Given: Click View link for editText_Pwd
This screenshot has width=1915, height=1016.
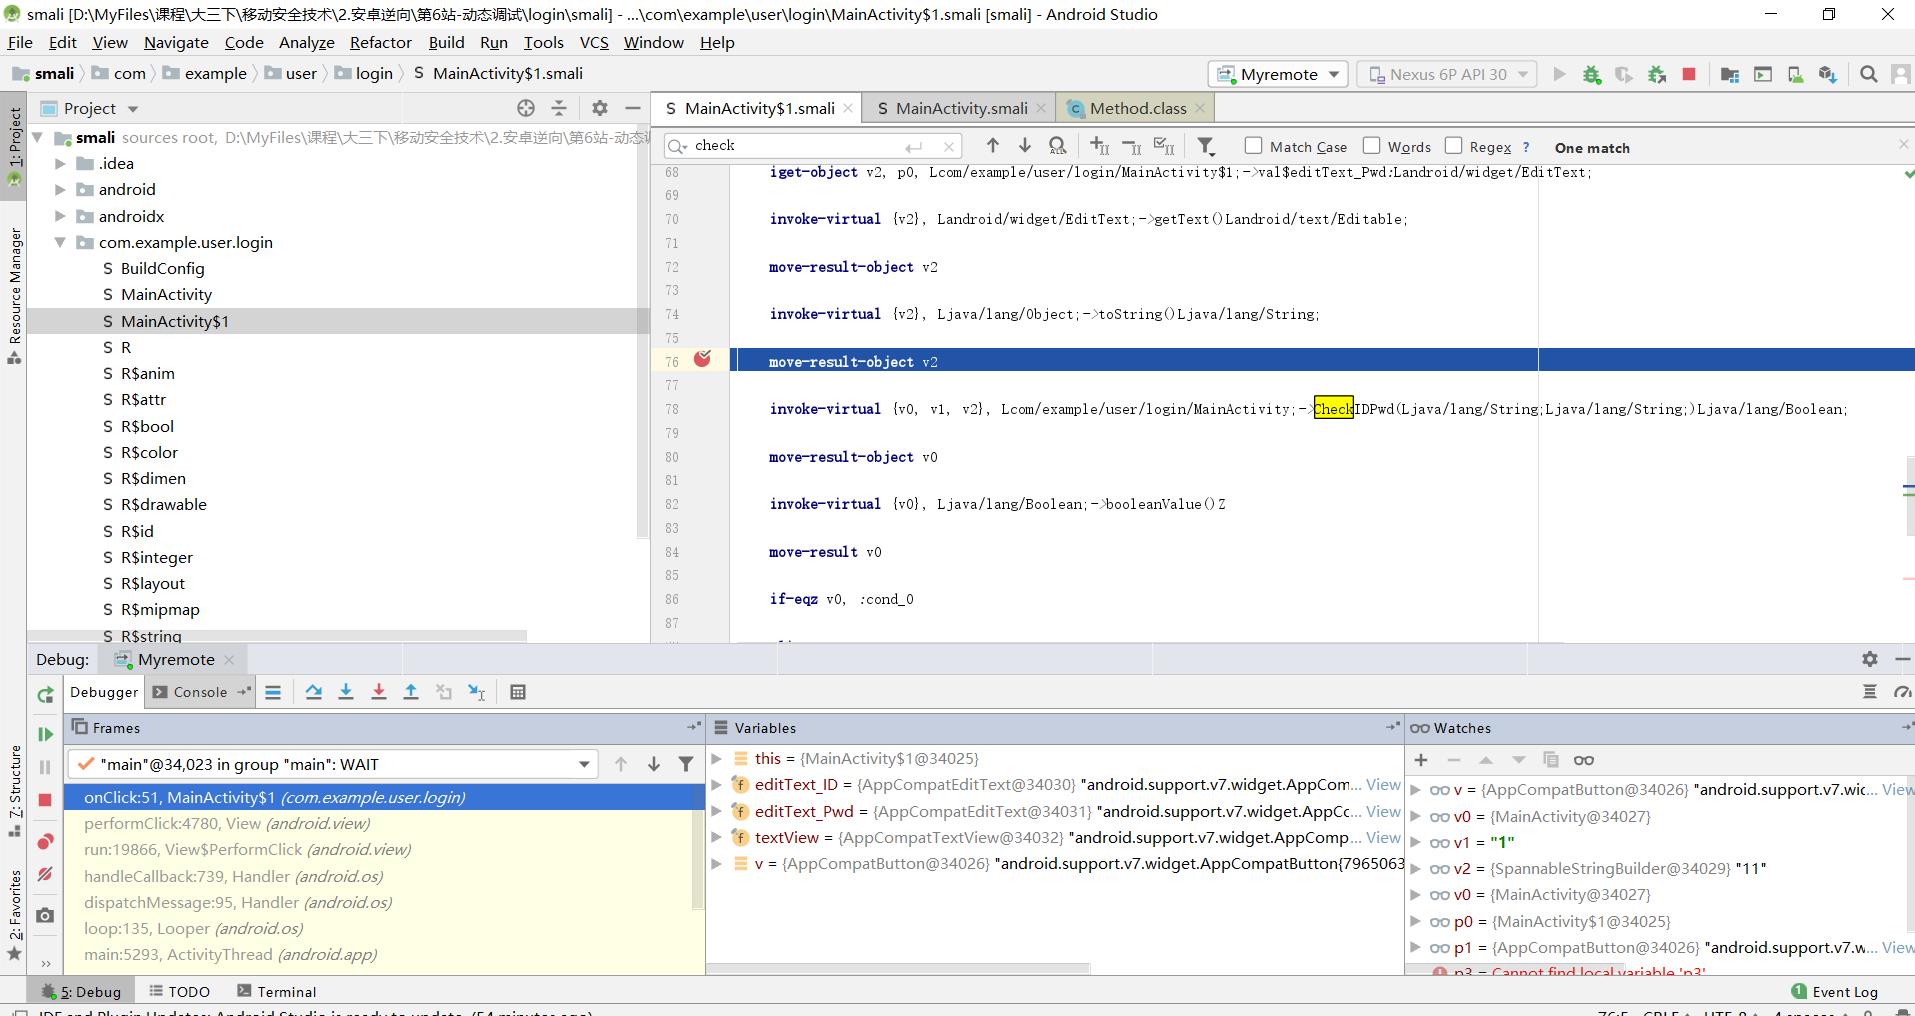Looking at the screenshot, I should [1383, 811].
